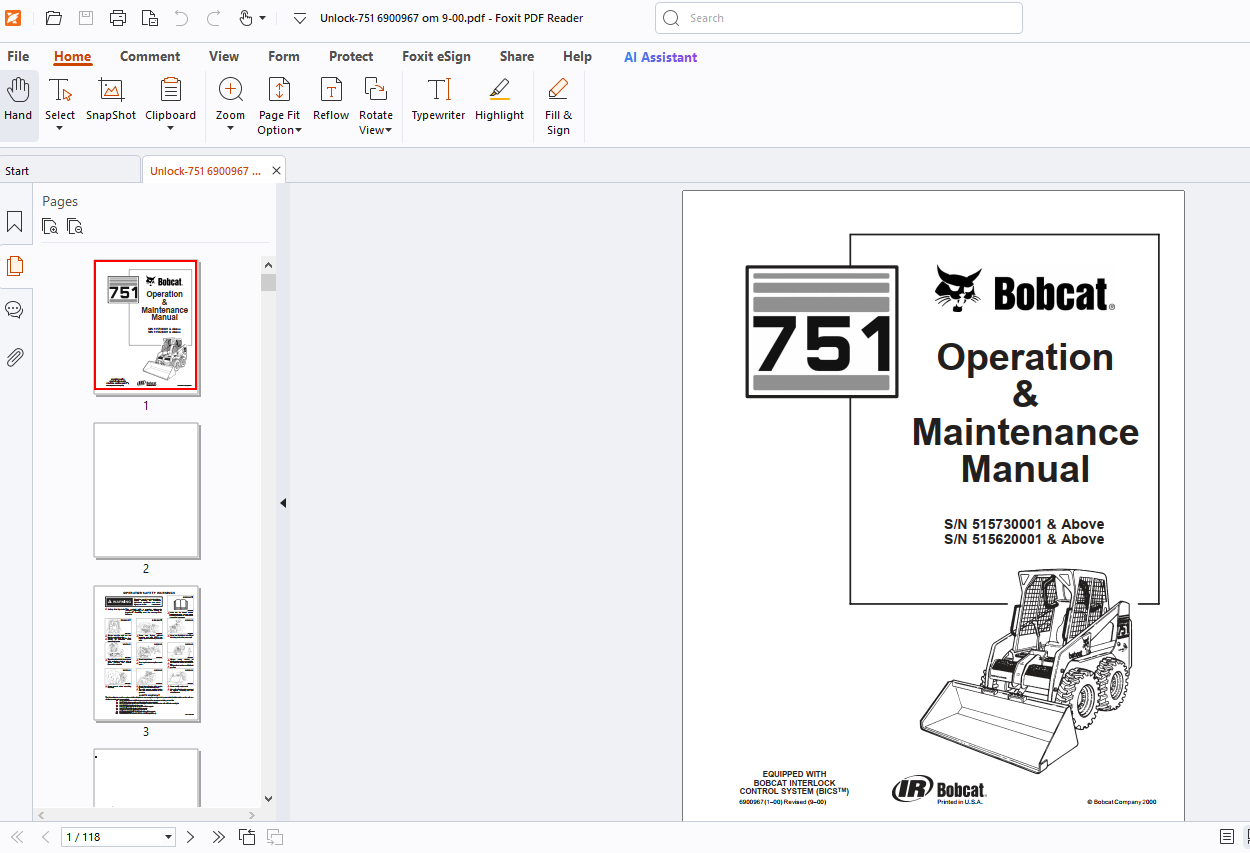Screen dimensions: 1250x853
Task: Enable Reflow view
Action: 331,100
